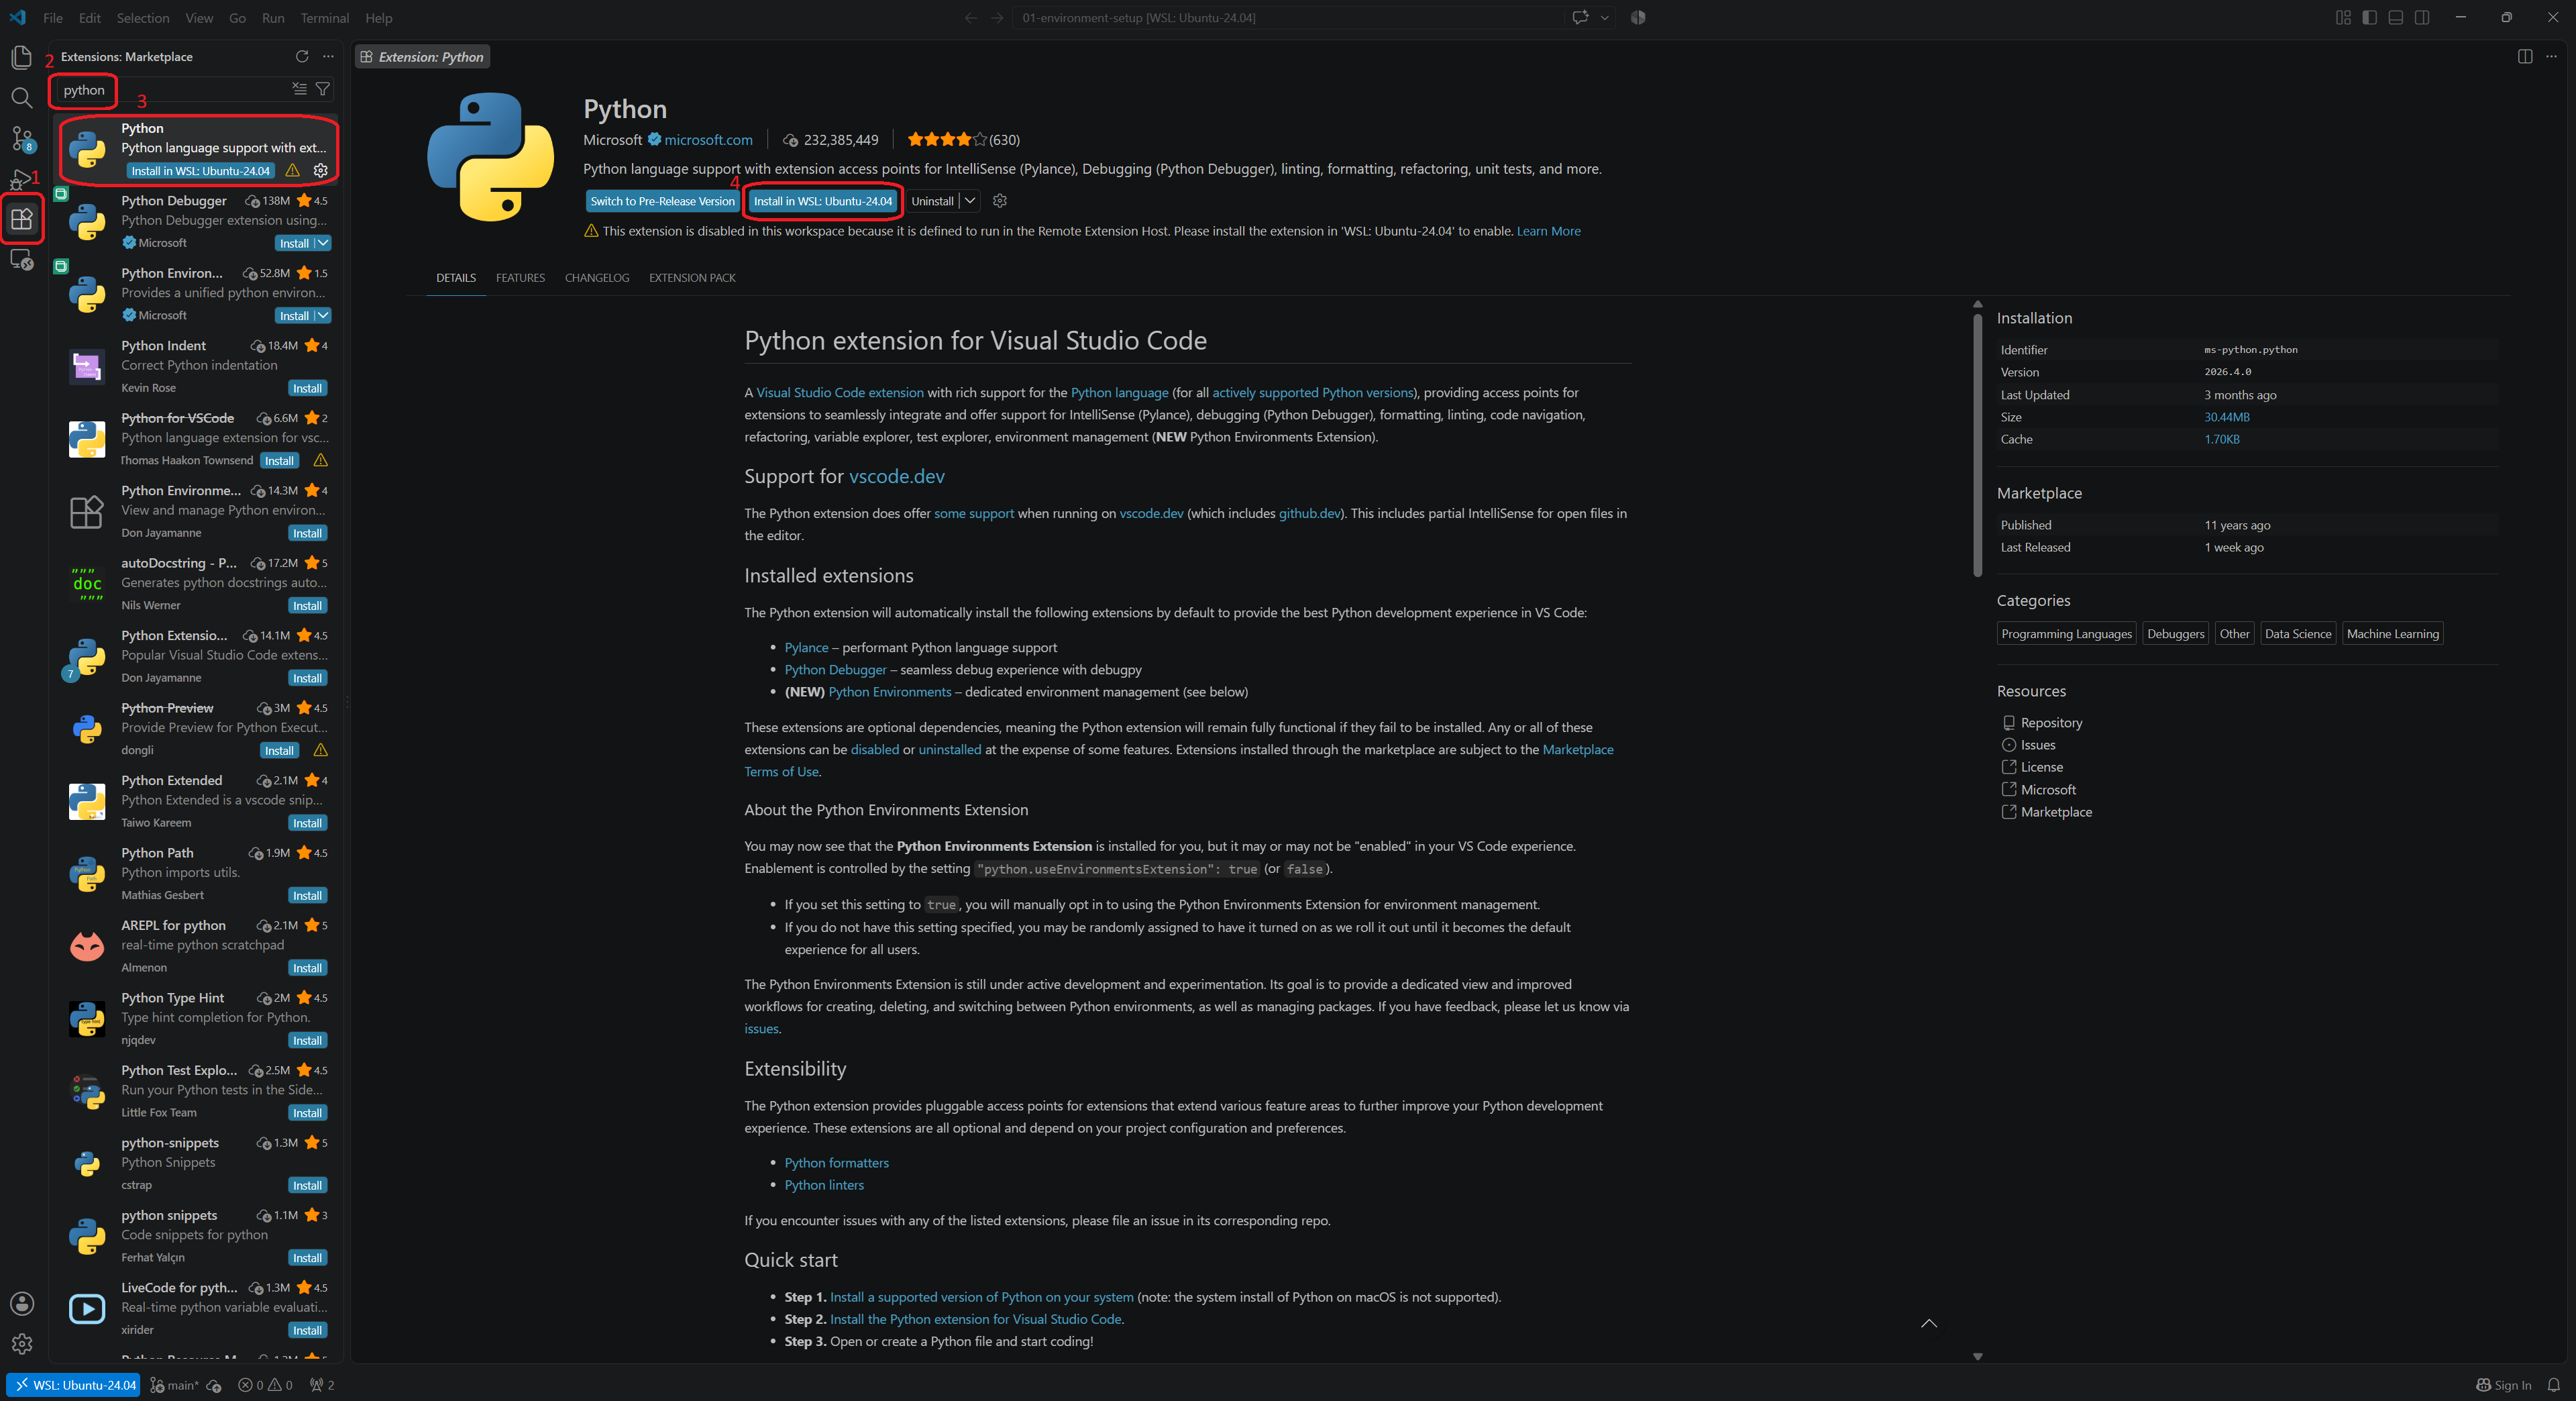The width and height of the screenshot is (2576, 1401).
Task: Click main* branch in status bar
Action: click(174, 1386)
